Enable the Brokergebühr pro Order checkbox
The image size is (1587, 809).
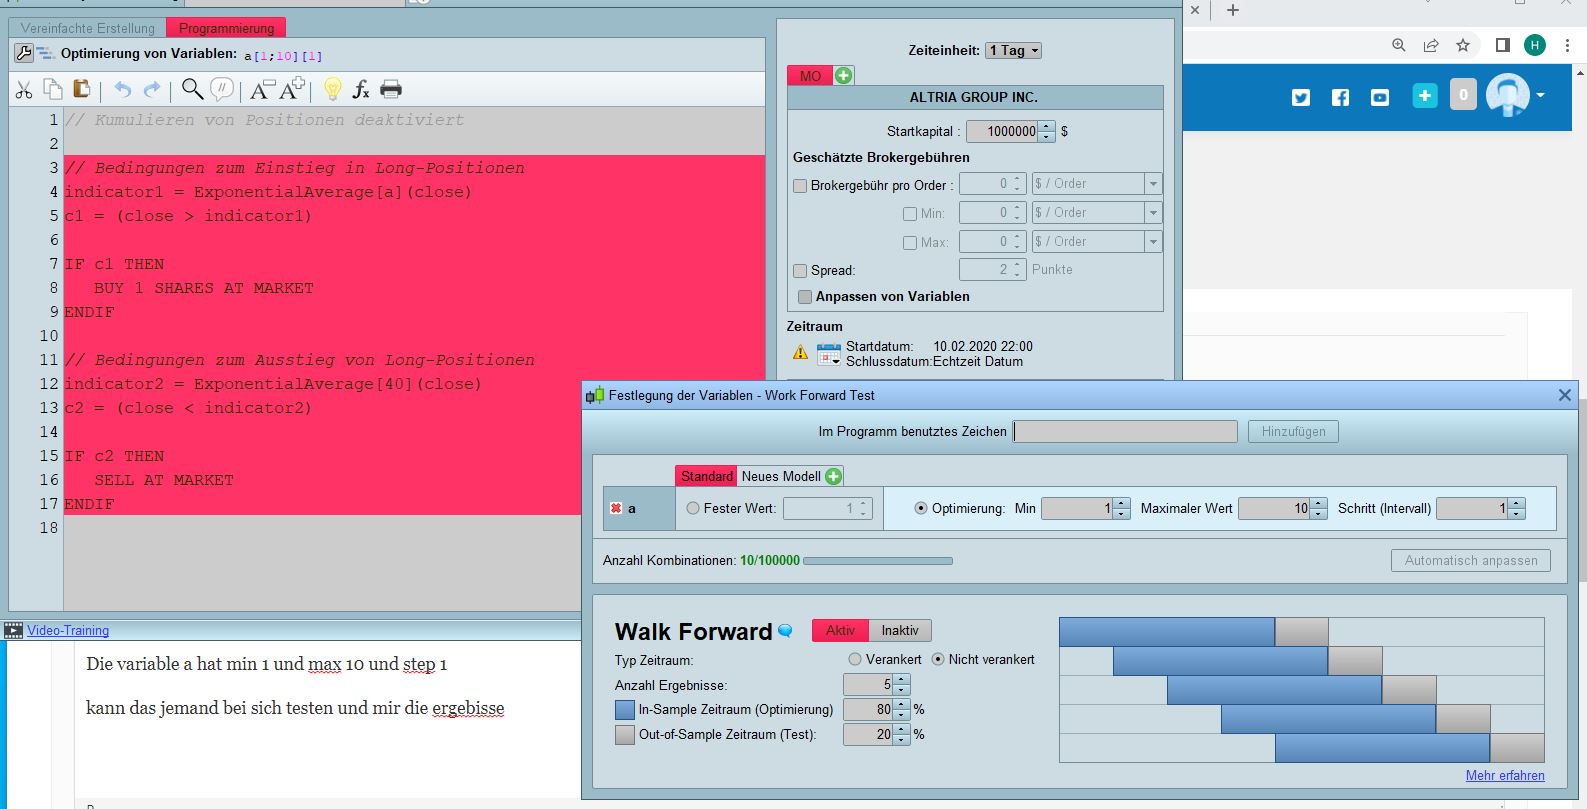point(800,185)
